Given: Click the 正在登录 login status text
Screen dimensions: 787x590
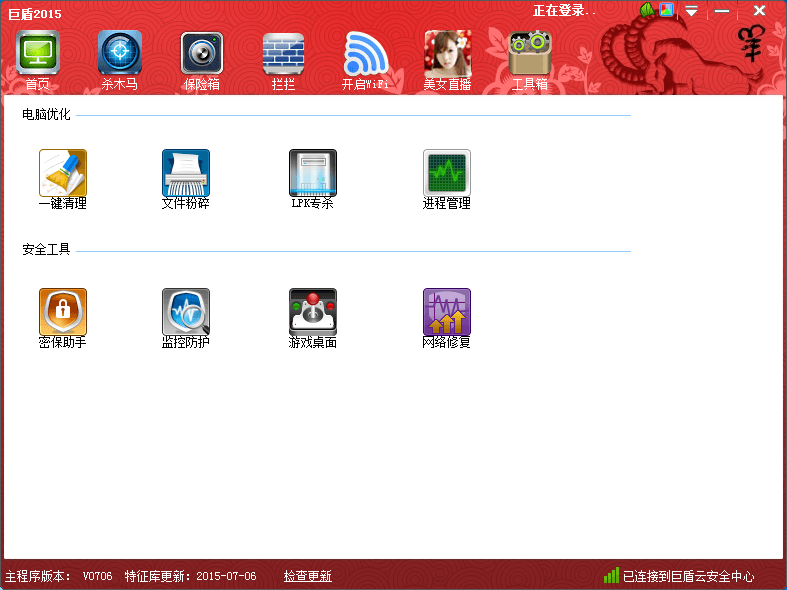Looking at the screenshot, I should click(x=565, y=11).
